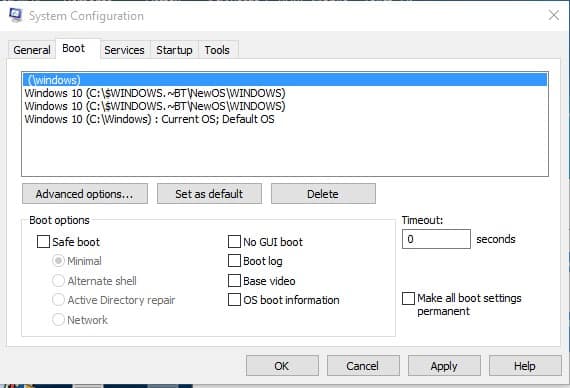Switch to the General tab
The height and width of the screenshot is (388, 570).
tap(32, 50)
